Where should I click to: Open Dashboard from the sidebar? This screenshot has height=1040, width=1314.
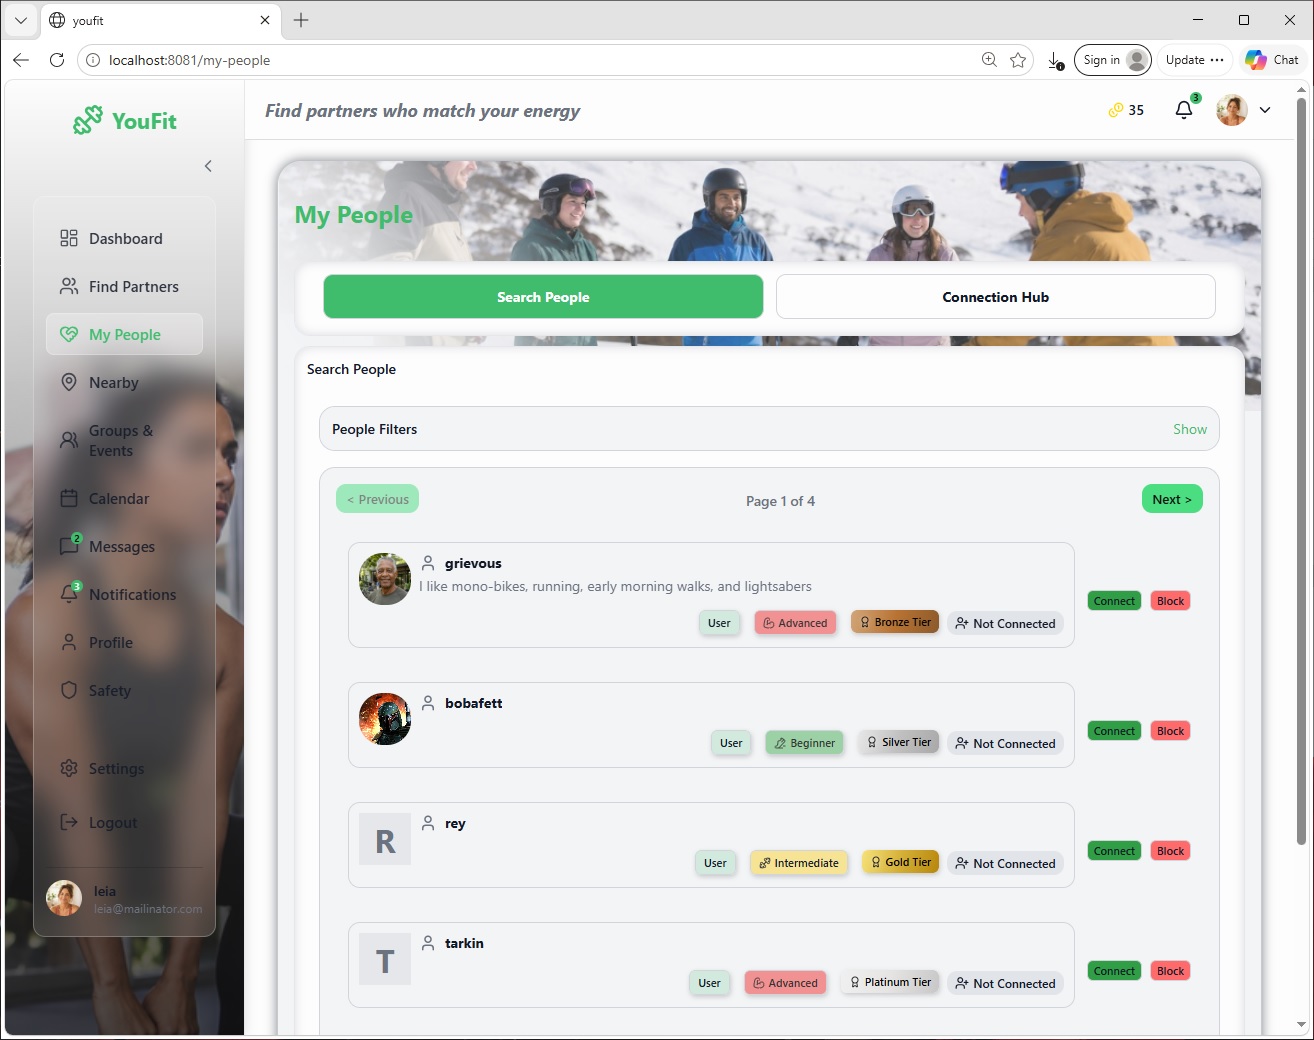(124, 238)
